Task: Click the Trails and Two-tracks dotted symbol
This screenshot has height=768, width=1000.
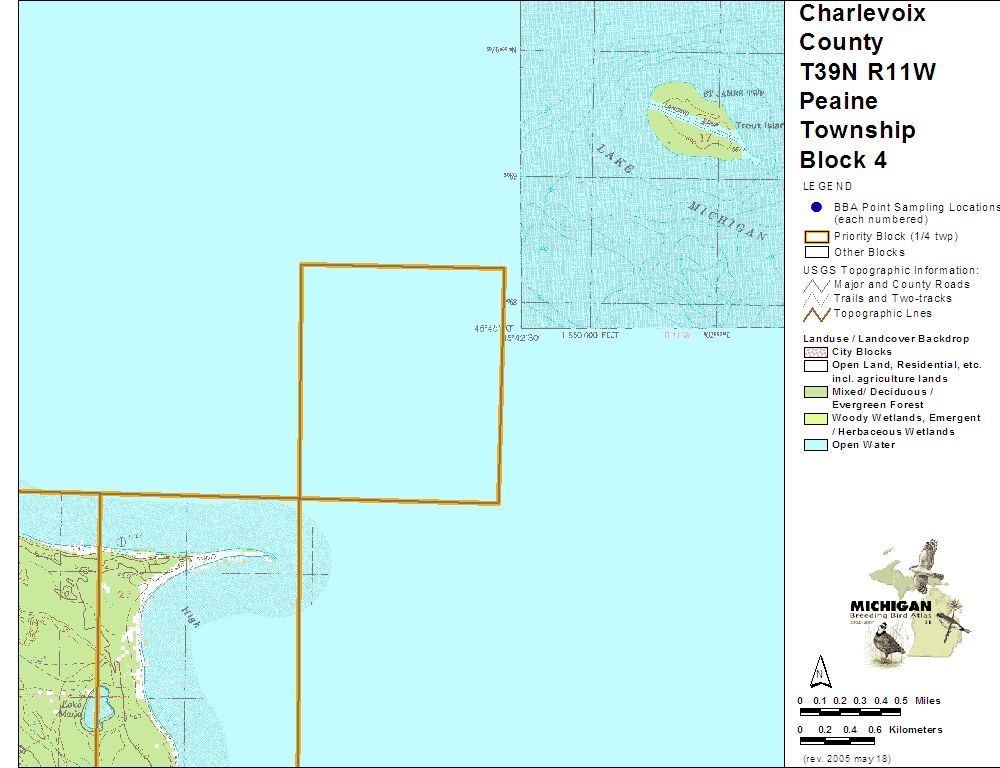Action: (816, 299)
